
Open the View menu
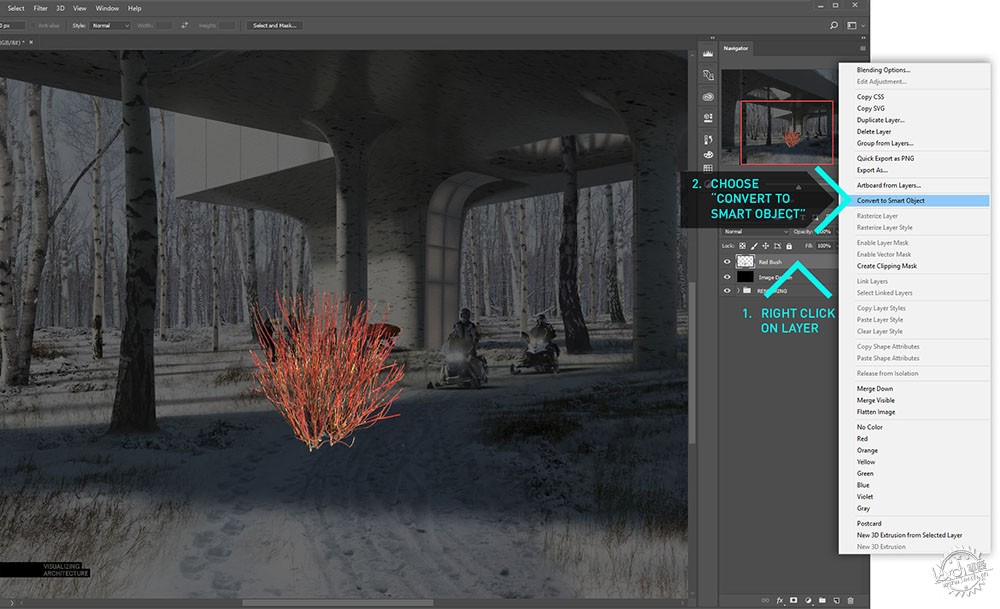(x=80, y=8)
